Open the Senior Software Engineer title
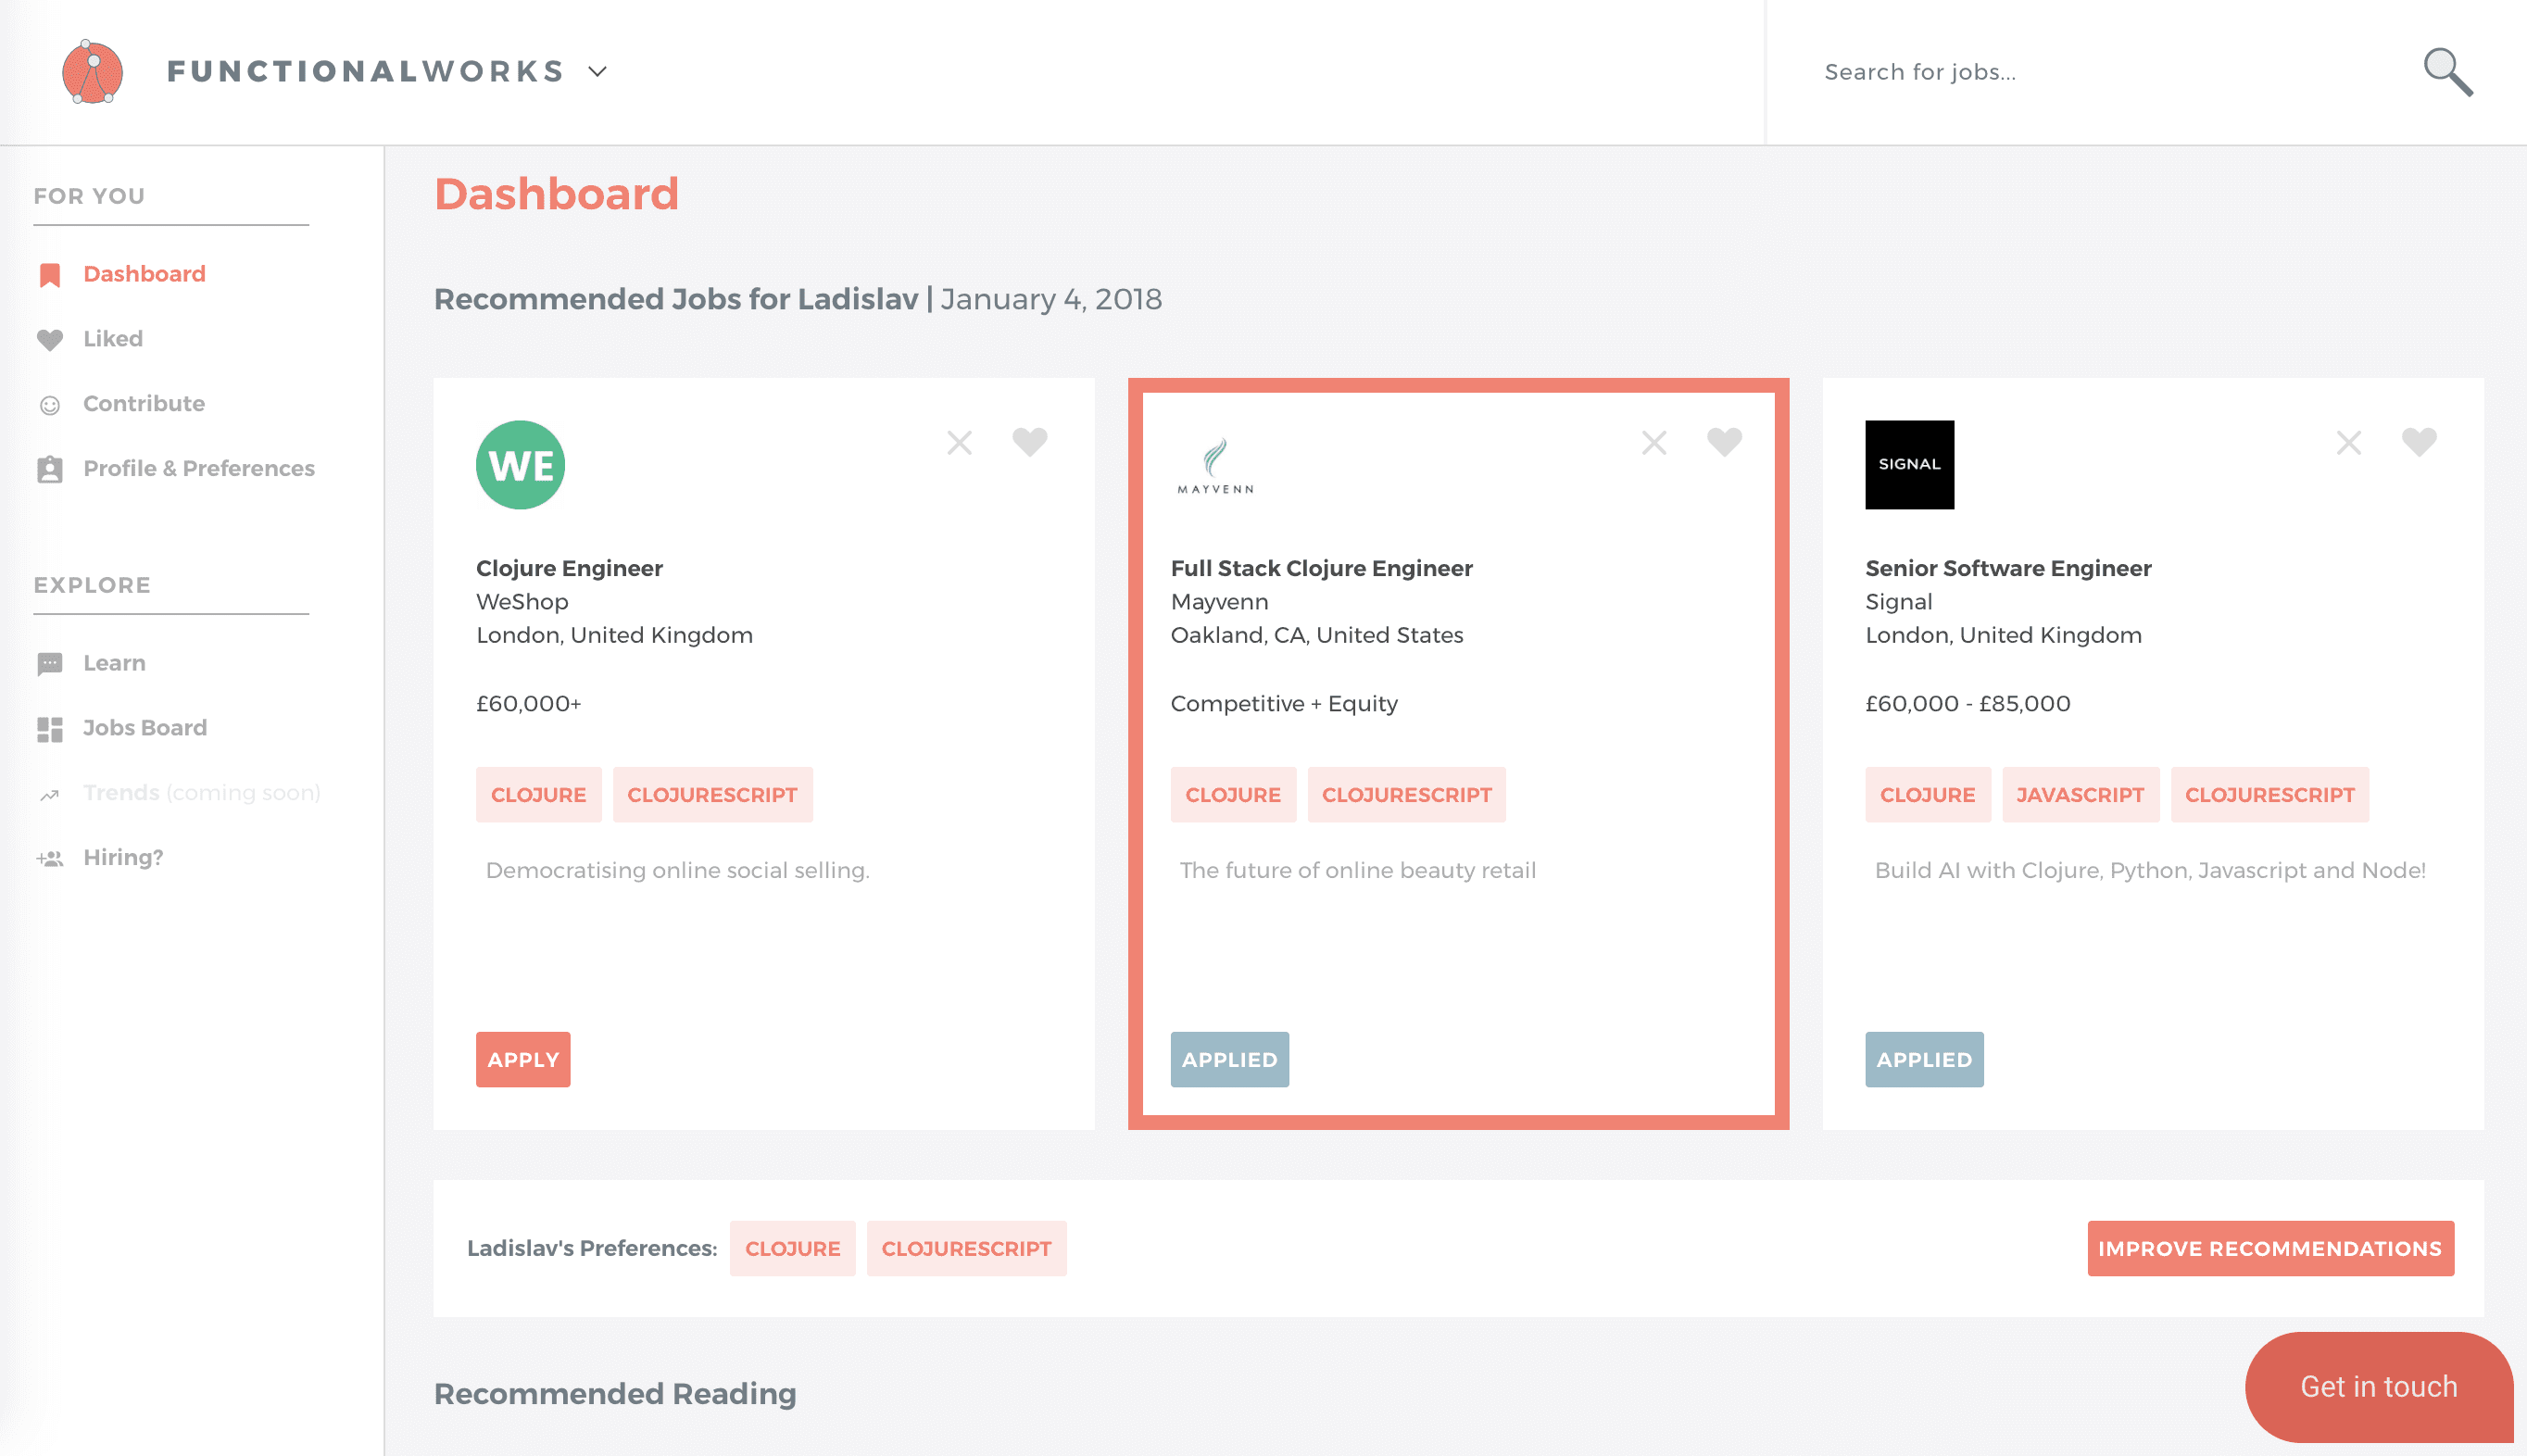 (2008, 568)
